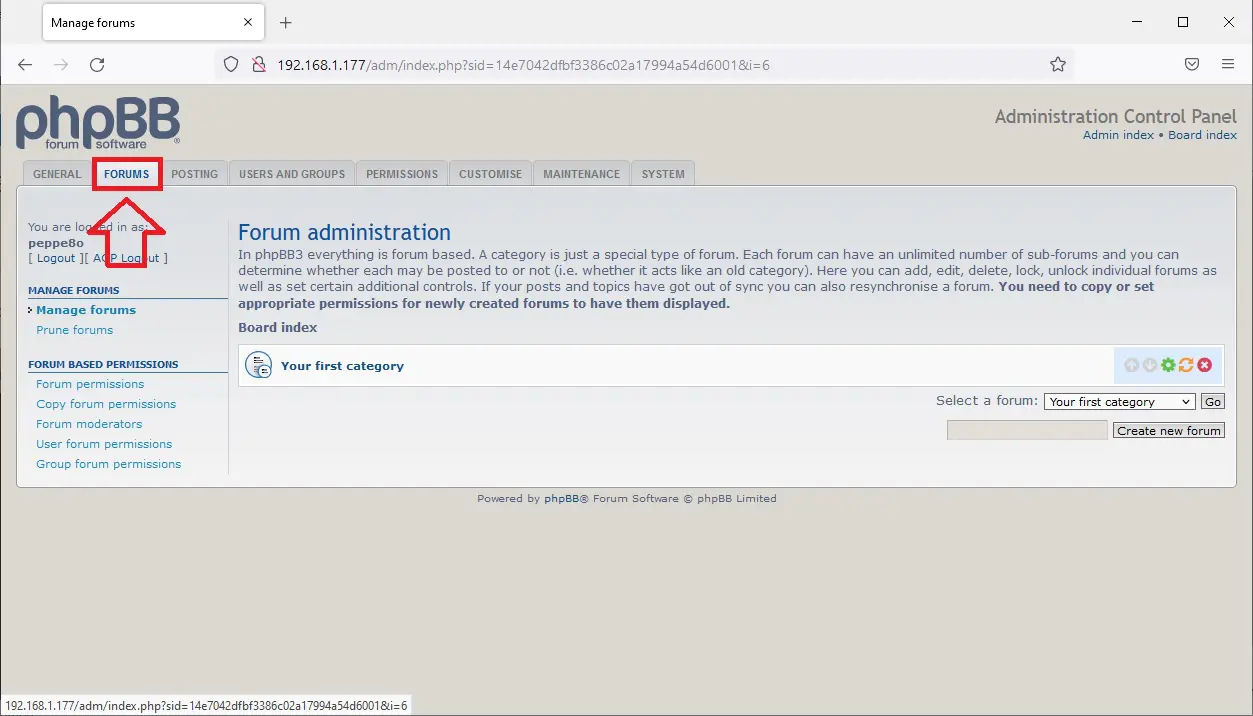Viewport: 1253px width, 716px height.
Task: Open the Your first category link
Action: (x=342, y=366)
